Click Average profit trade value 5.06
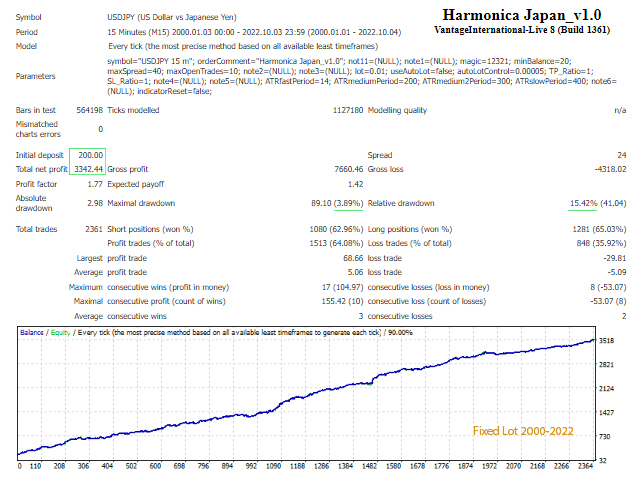 click(356, 272)
